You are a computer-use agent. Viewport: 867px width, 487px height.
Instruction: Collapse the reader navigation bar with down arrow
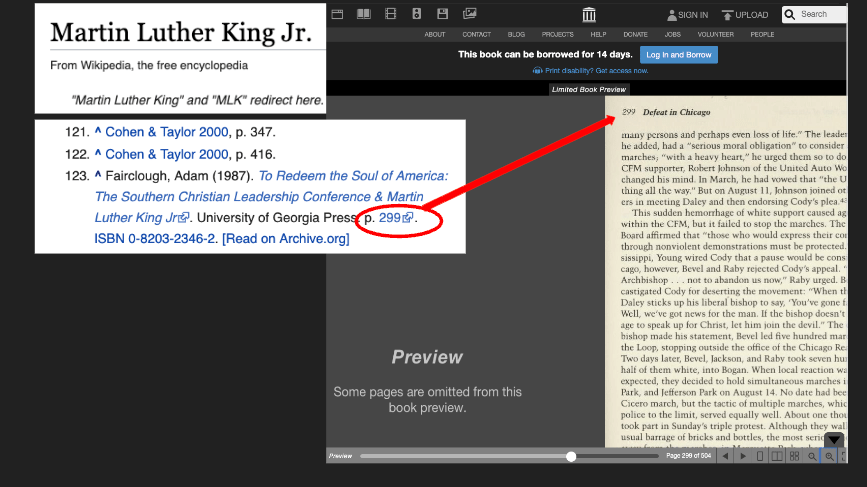(x=834, y=440)
